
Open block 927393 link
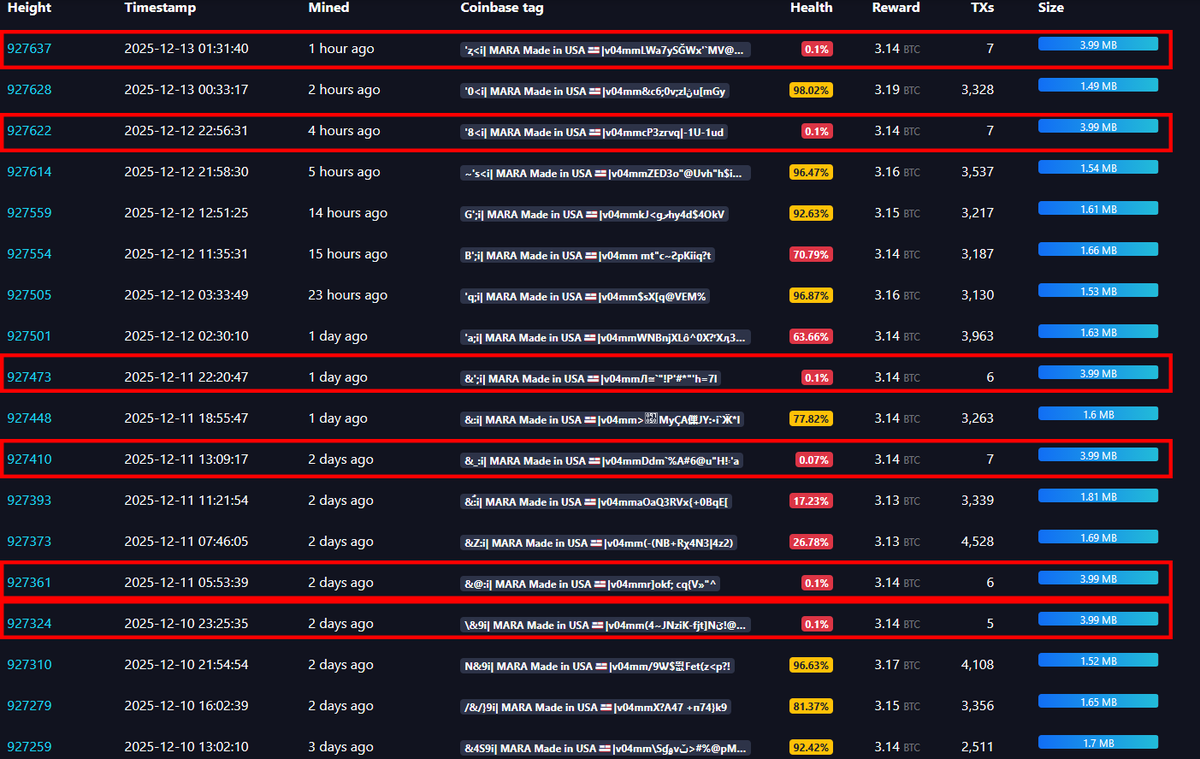point(29,501)
